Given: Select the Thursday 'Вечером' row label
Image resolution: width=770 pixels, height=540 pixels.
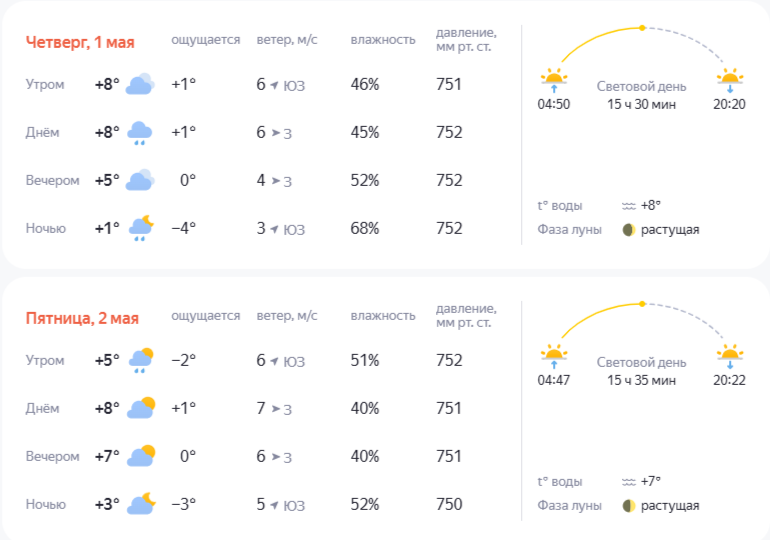Looking at the screenshot, I should coord(52,181).
